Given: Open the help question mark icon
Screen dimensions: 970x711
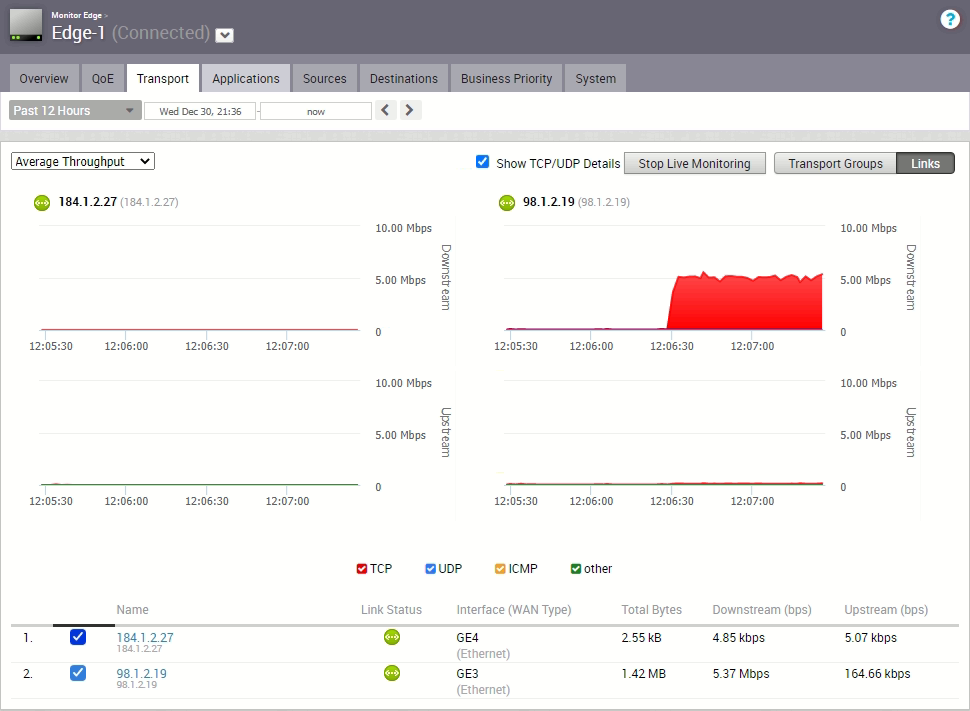Looking at the screenshot, I should [x=950, y=19].
